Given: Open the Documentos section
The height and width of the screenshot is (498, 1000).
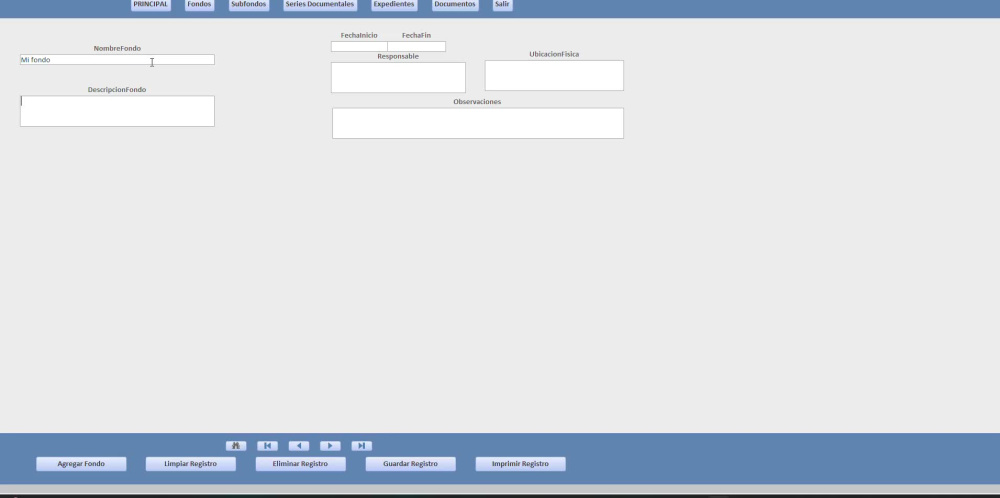Looking at the screenshot, I should (x=455, y=4).
